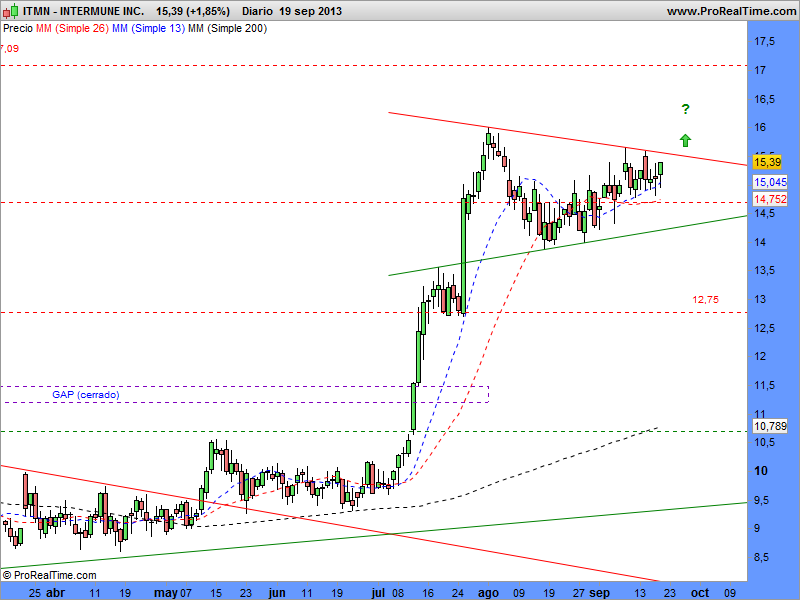The image size is (800, 600).
Task: Click the red 14,752 moving average tag
Action: coord(770,199)
